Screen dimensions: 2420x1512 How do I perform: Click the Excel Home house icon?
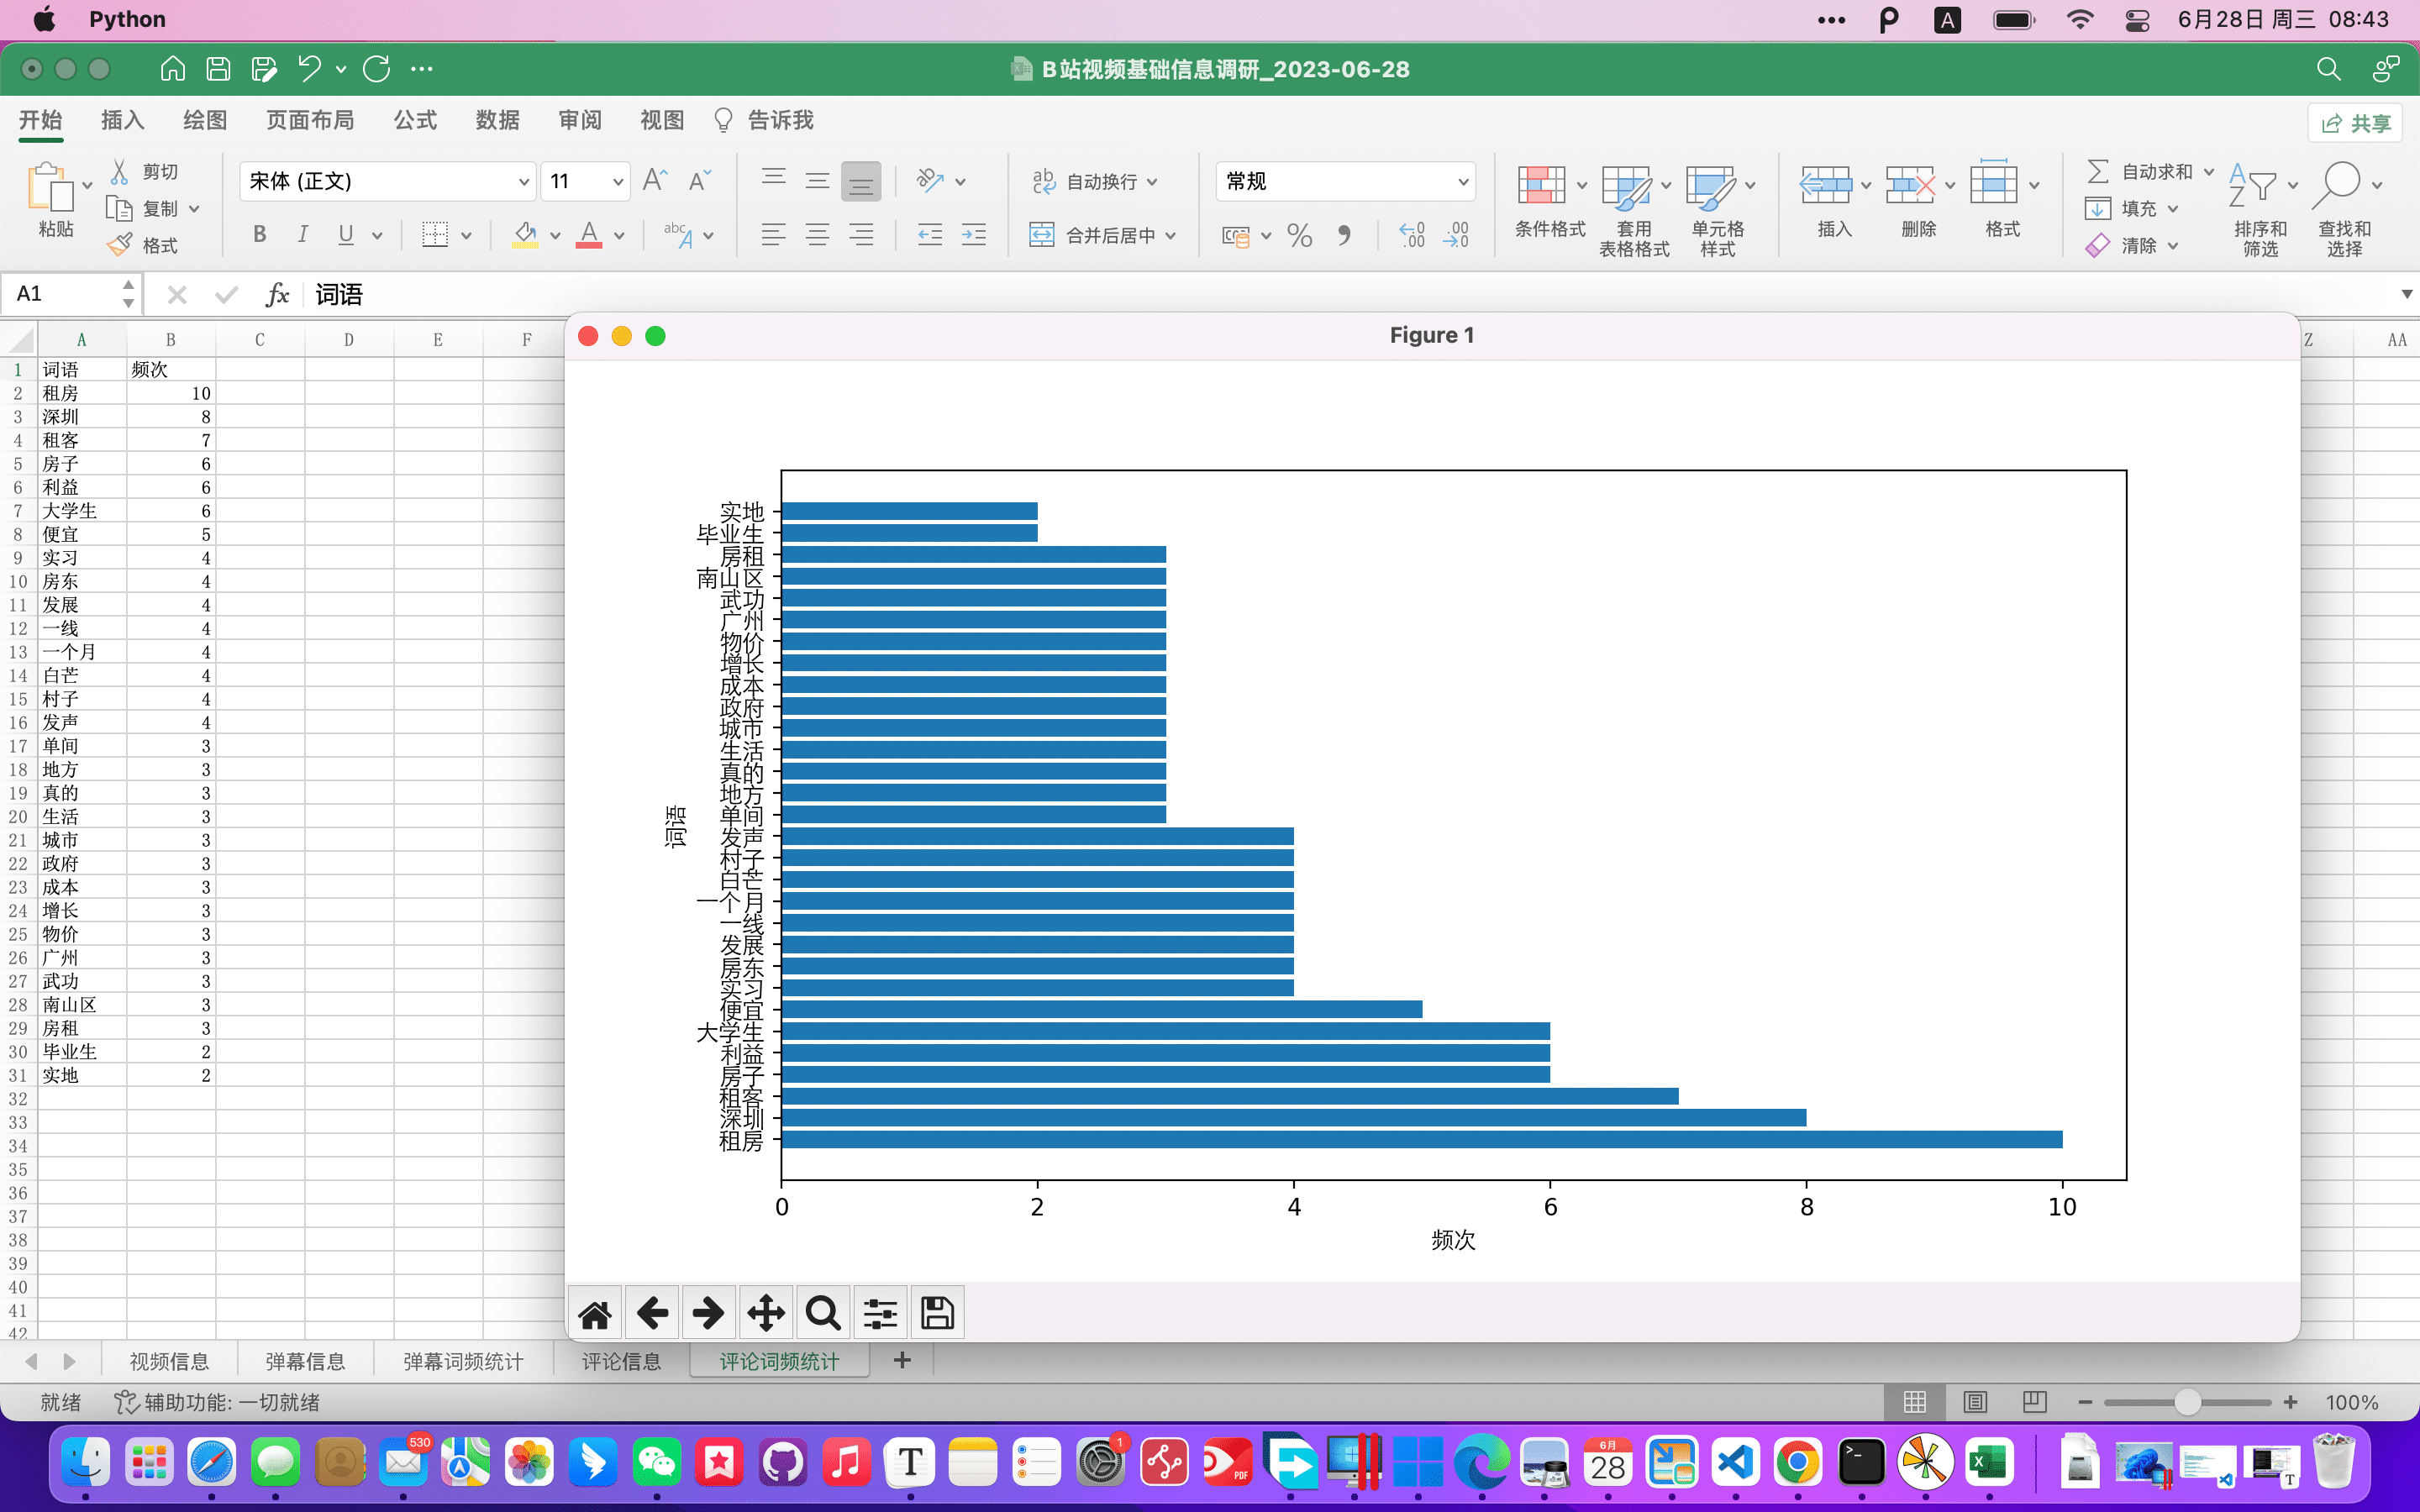(x=173, y=69)
